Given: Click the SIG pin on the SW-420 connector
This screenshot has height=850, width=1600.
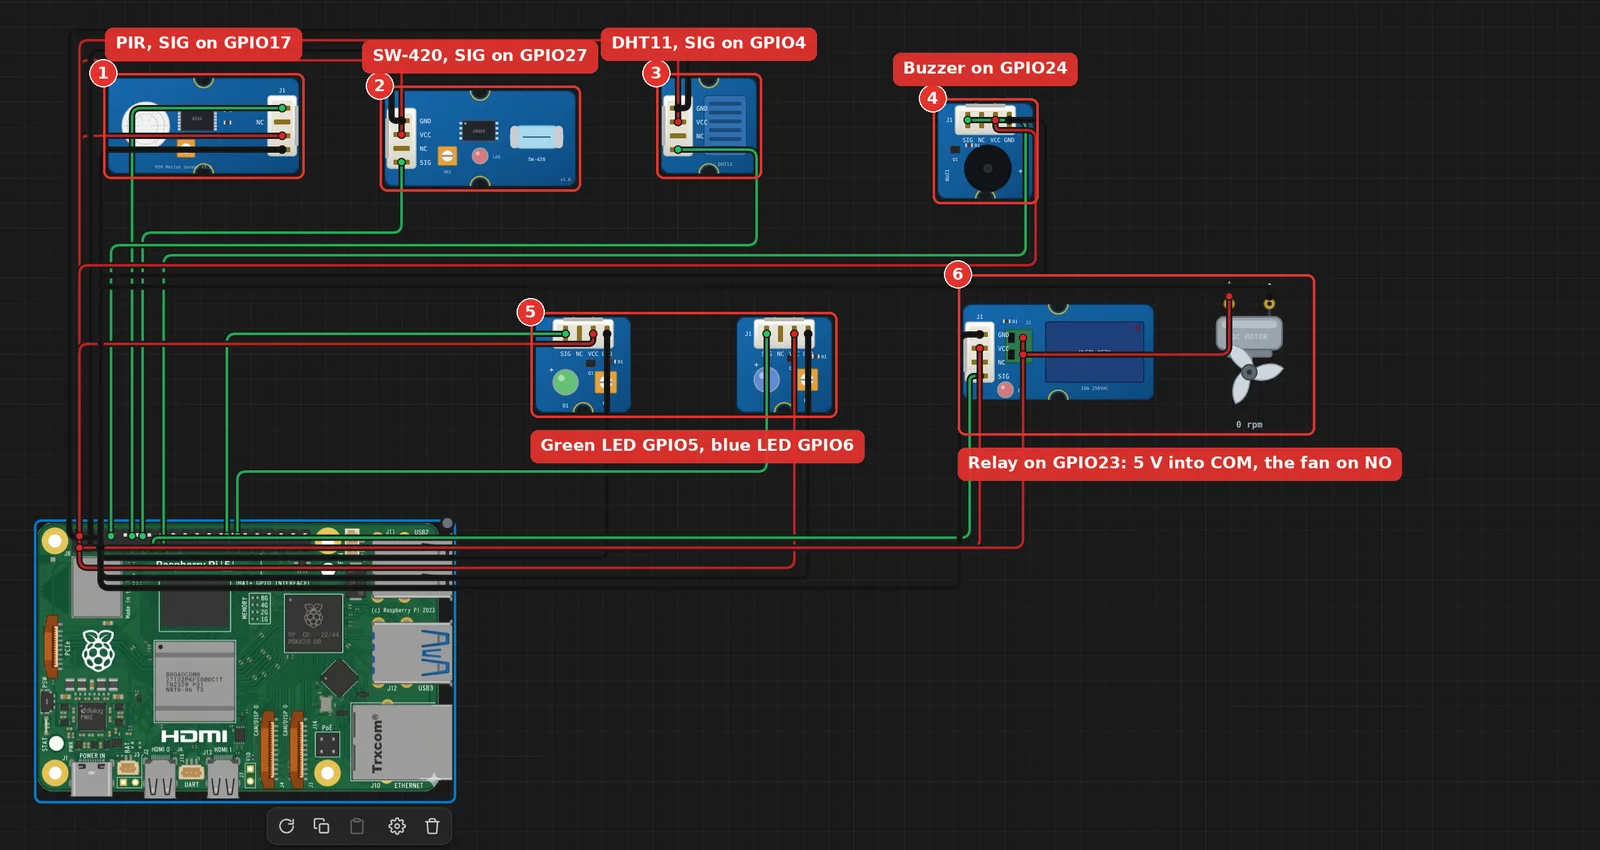Looking at the screenshot, I should [401, 162].
